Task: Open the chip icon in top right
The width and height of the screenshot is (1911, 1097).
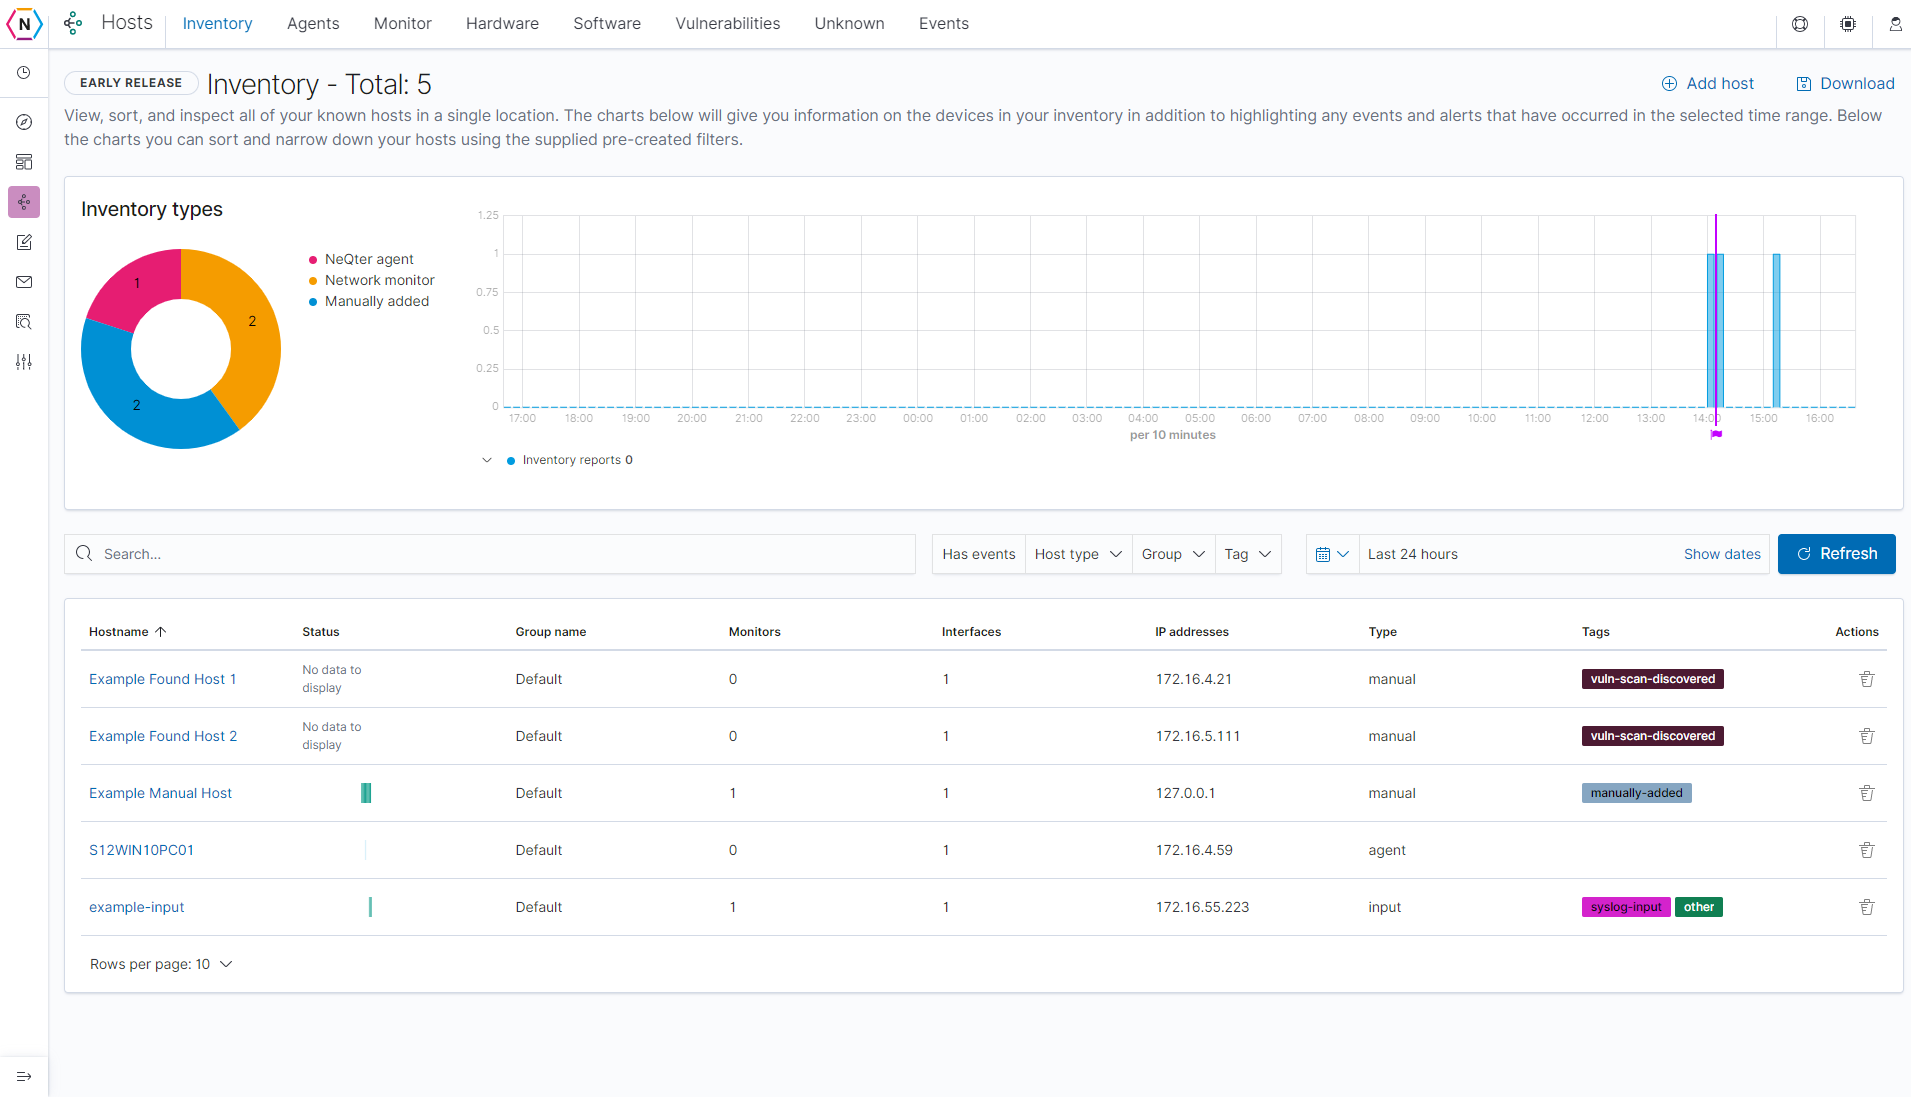Action: (x=1848, y=24)
